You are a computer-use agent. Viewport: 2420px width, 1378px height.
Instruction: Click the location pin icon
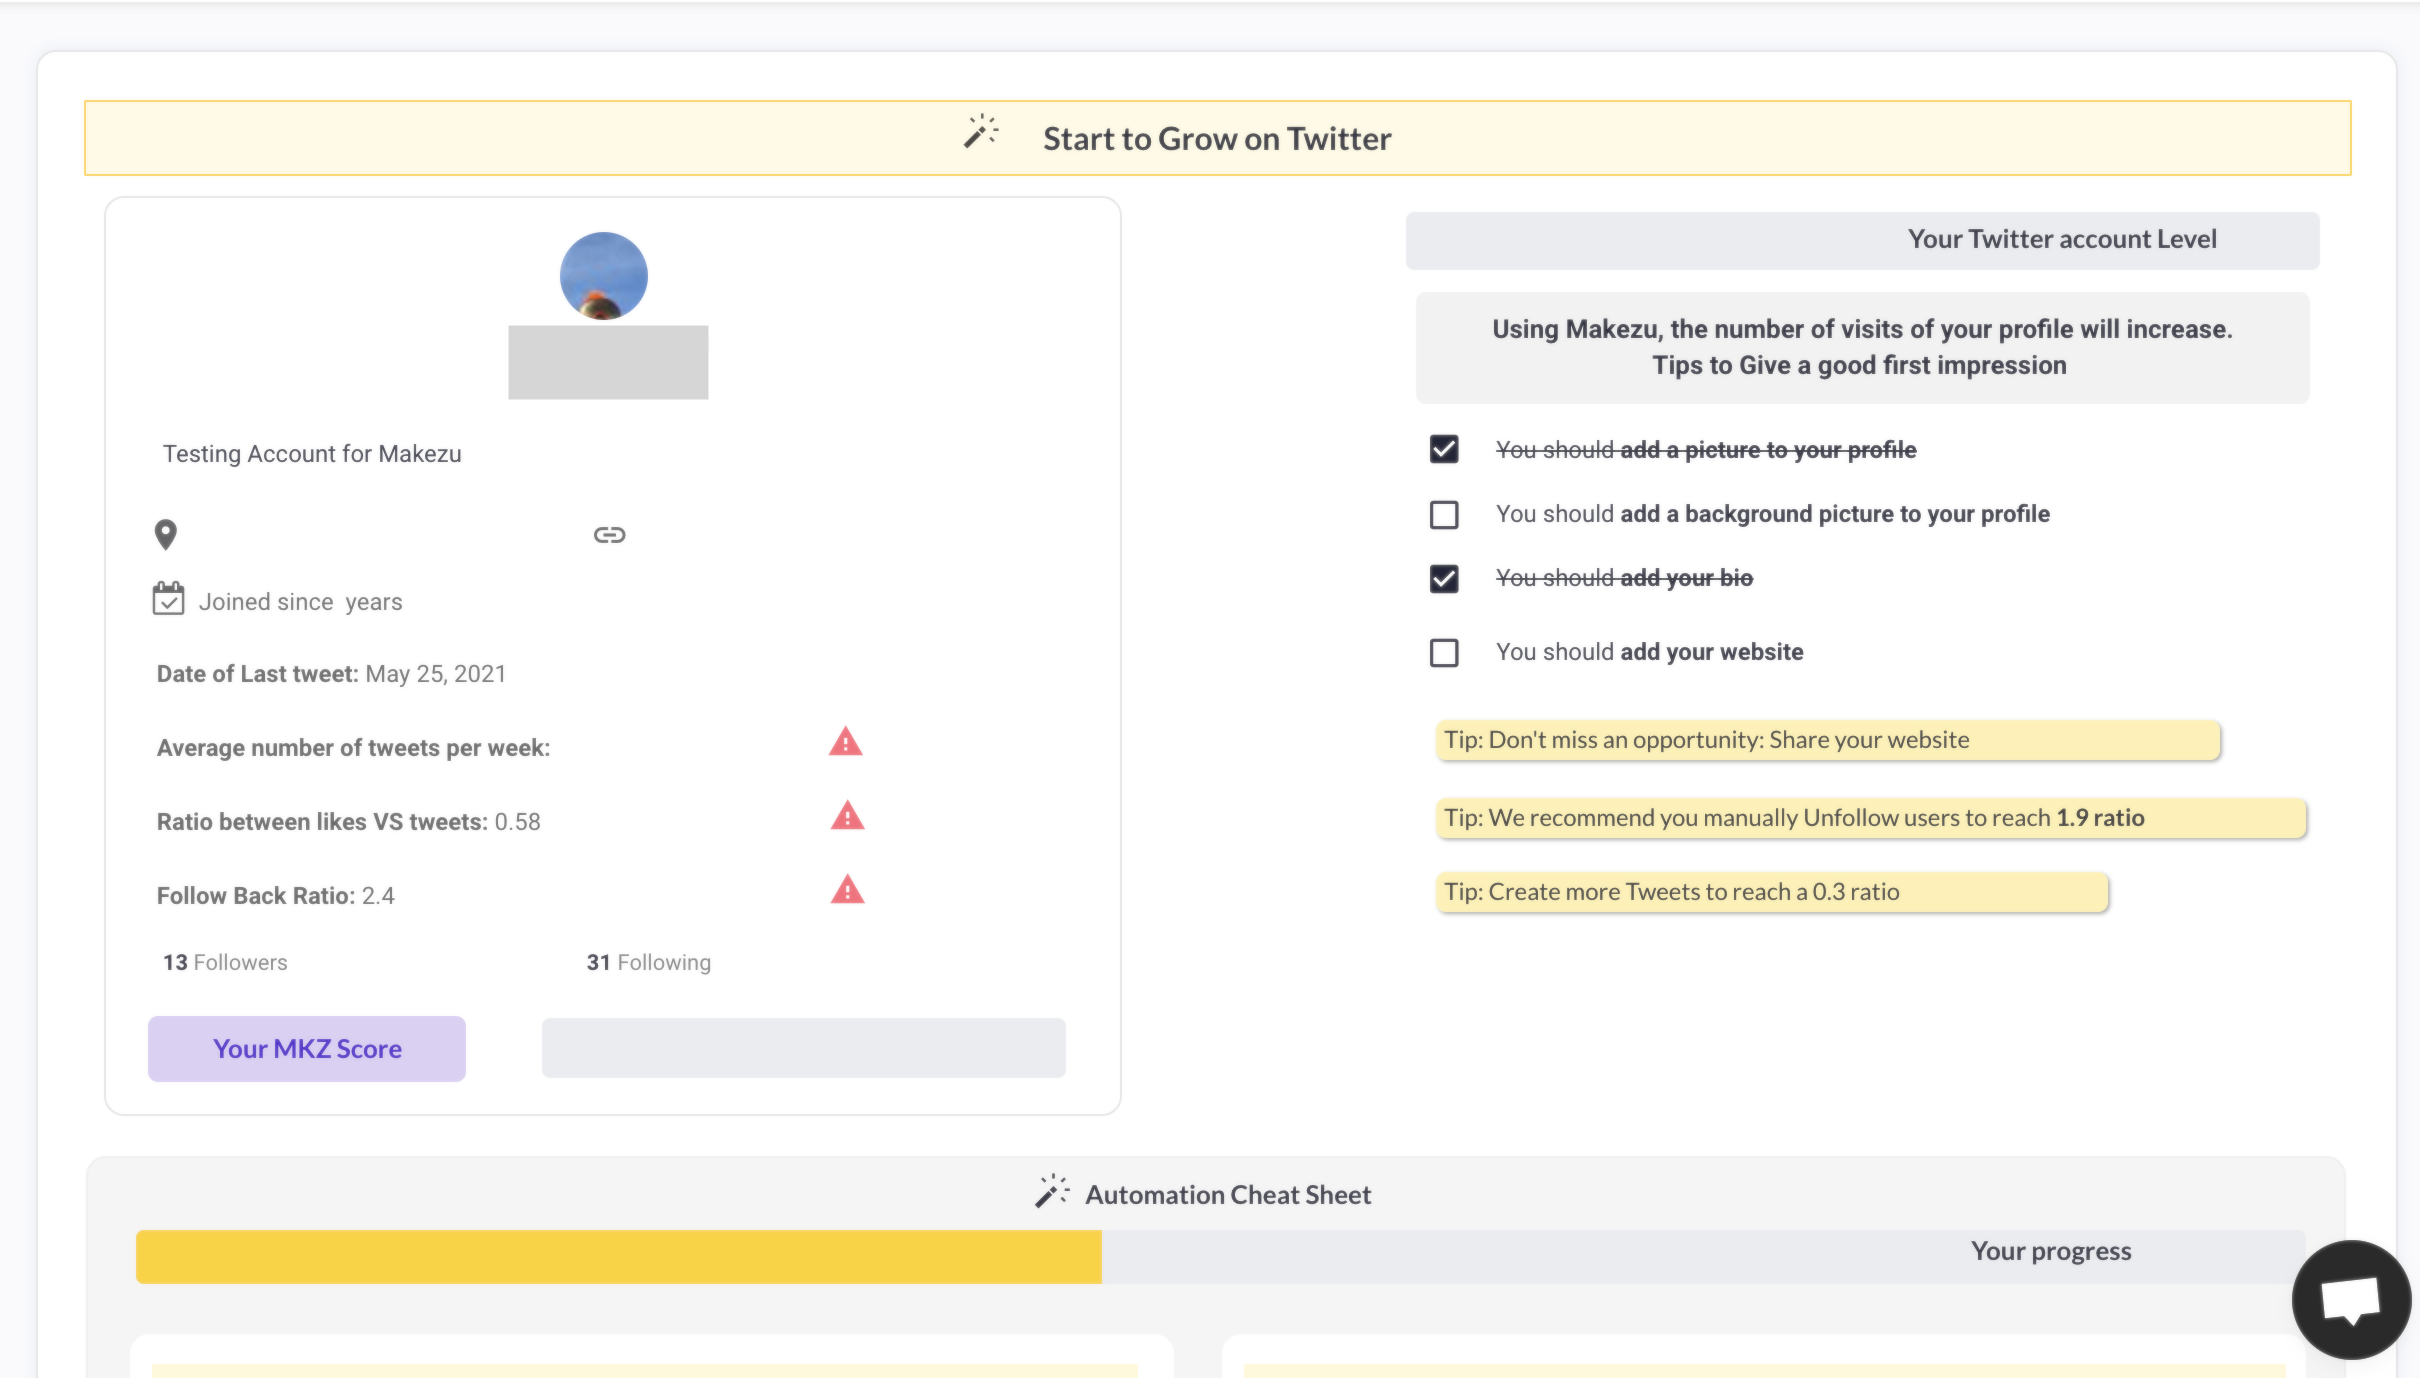[x=166, y=535]
